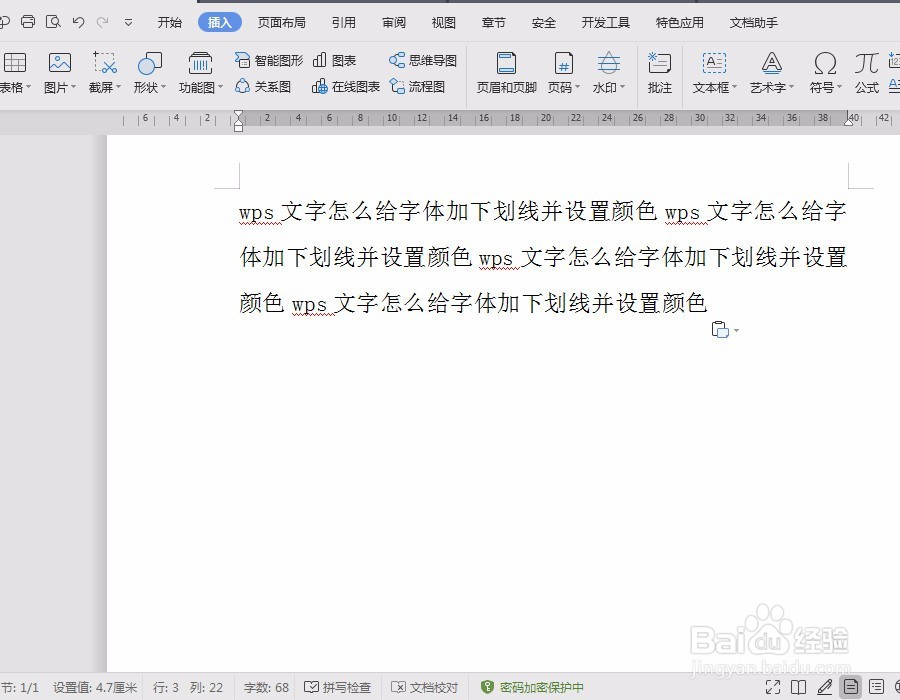
Task: Switch to the 开始 tab
Action: (170, 22)
